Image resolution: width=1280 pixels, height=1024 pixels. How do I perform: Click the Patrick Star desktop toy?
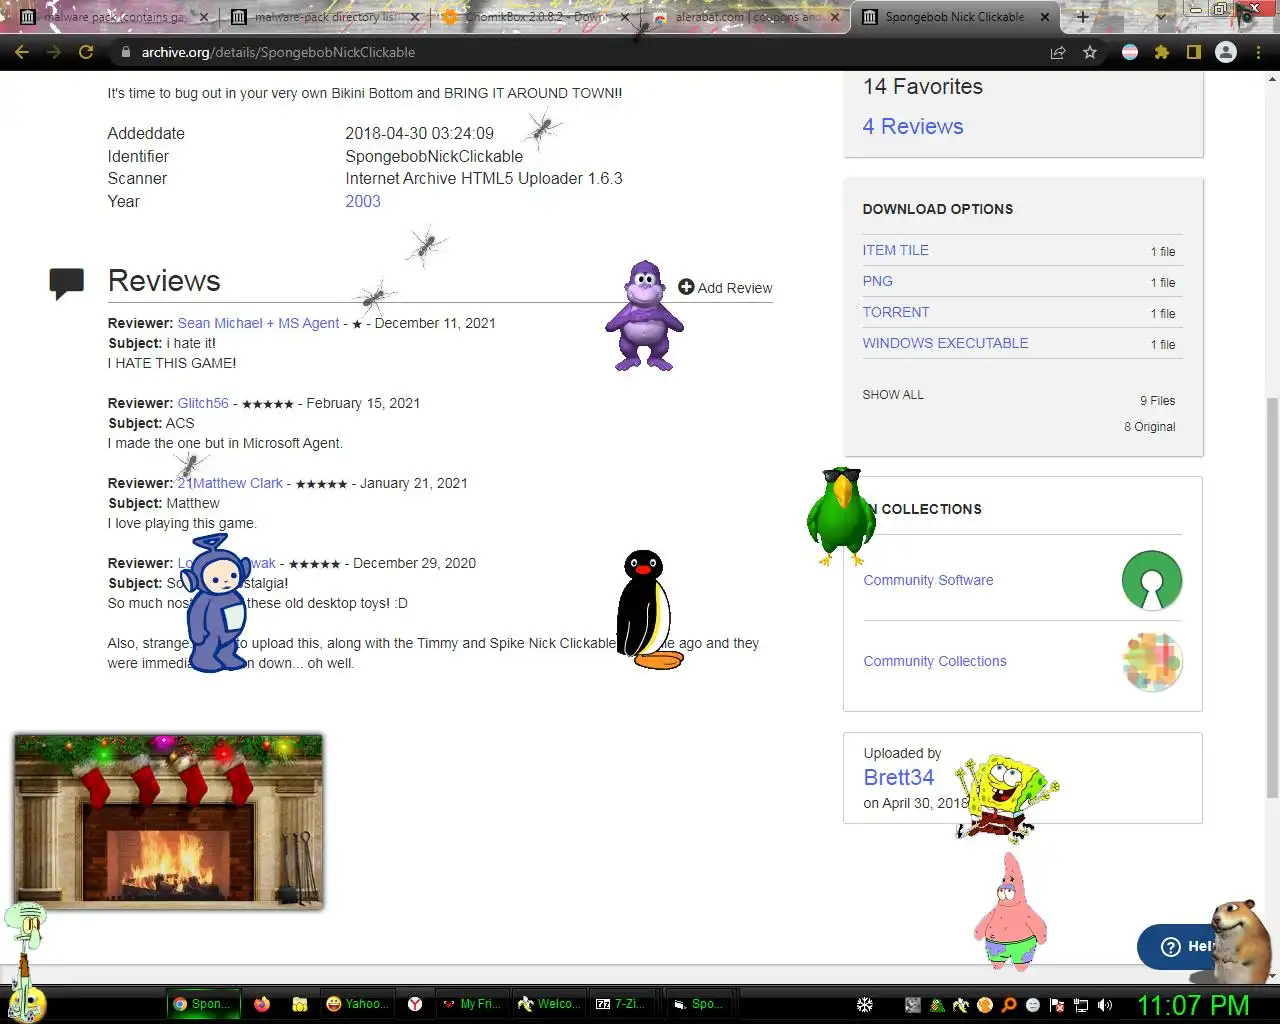(x=1011, y=911)
